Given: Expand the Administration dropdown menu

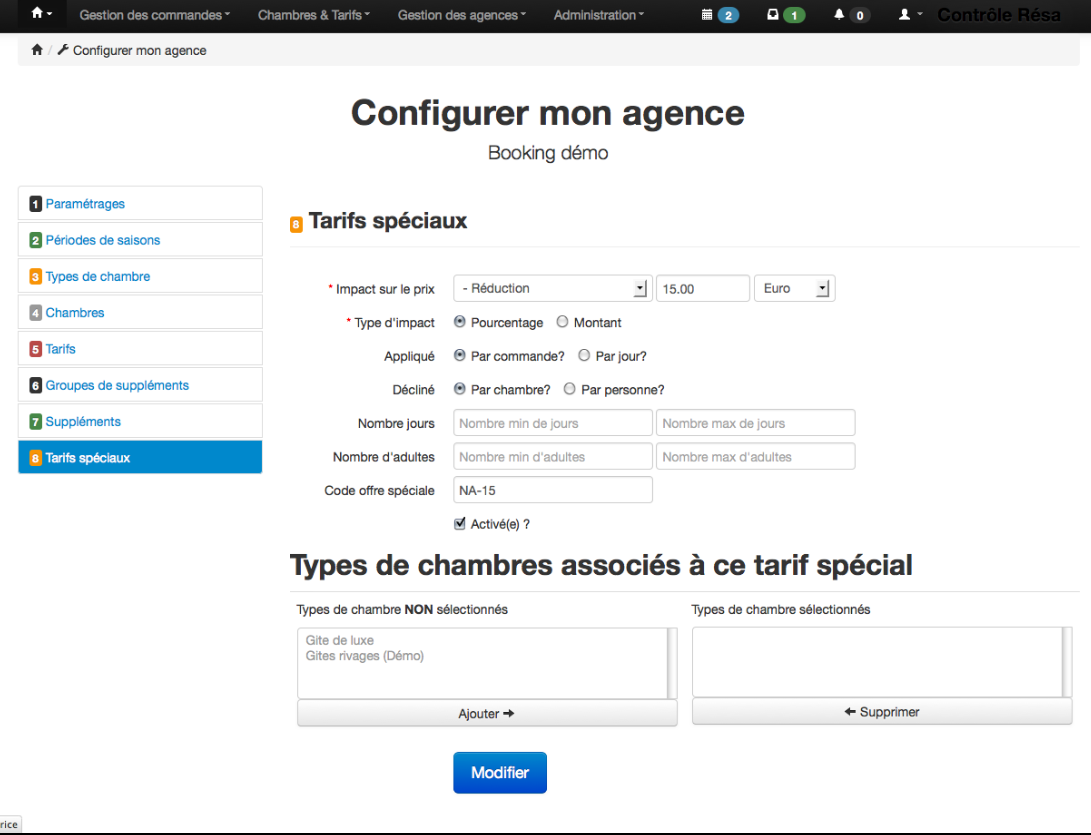Looking at the screenshot, I should point(597,15).
